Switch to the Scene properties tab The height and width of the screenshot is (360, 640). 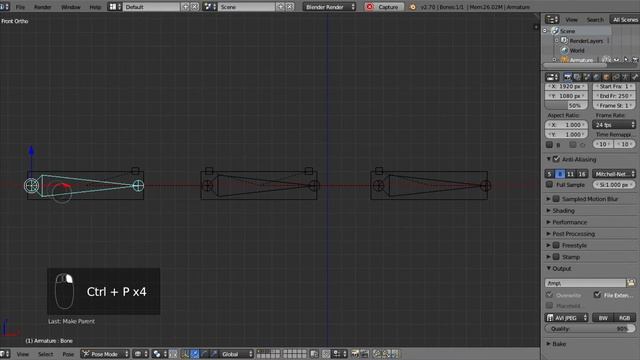pyautogui.click(x=587, y=77)
